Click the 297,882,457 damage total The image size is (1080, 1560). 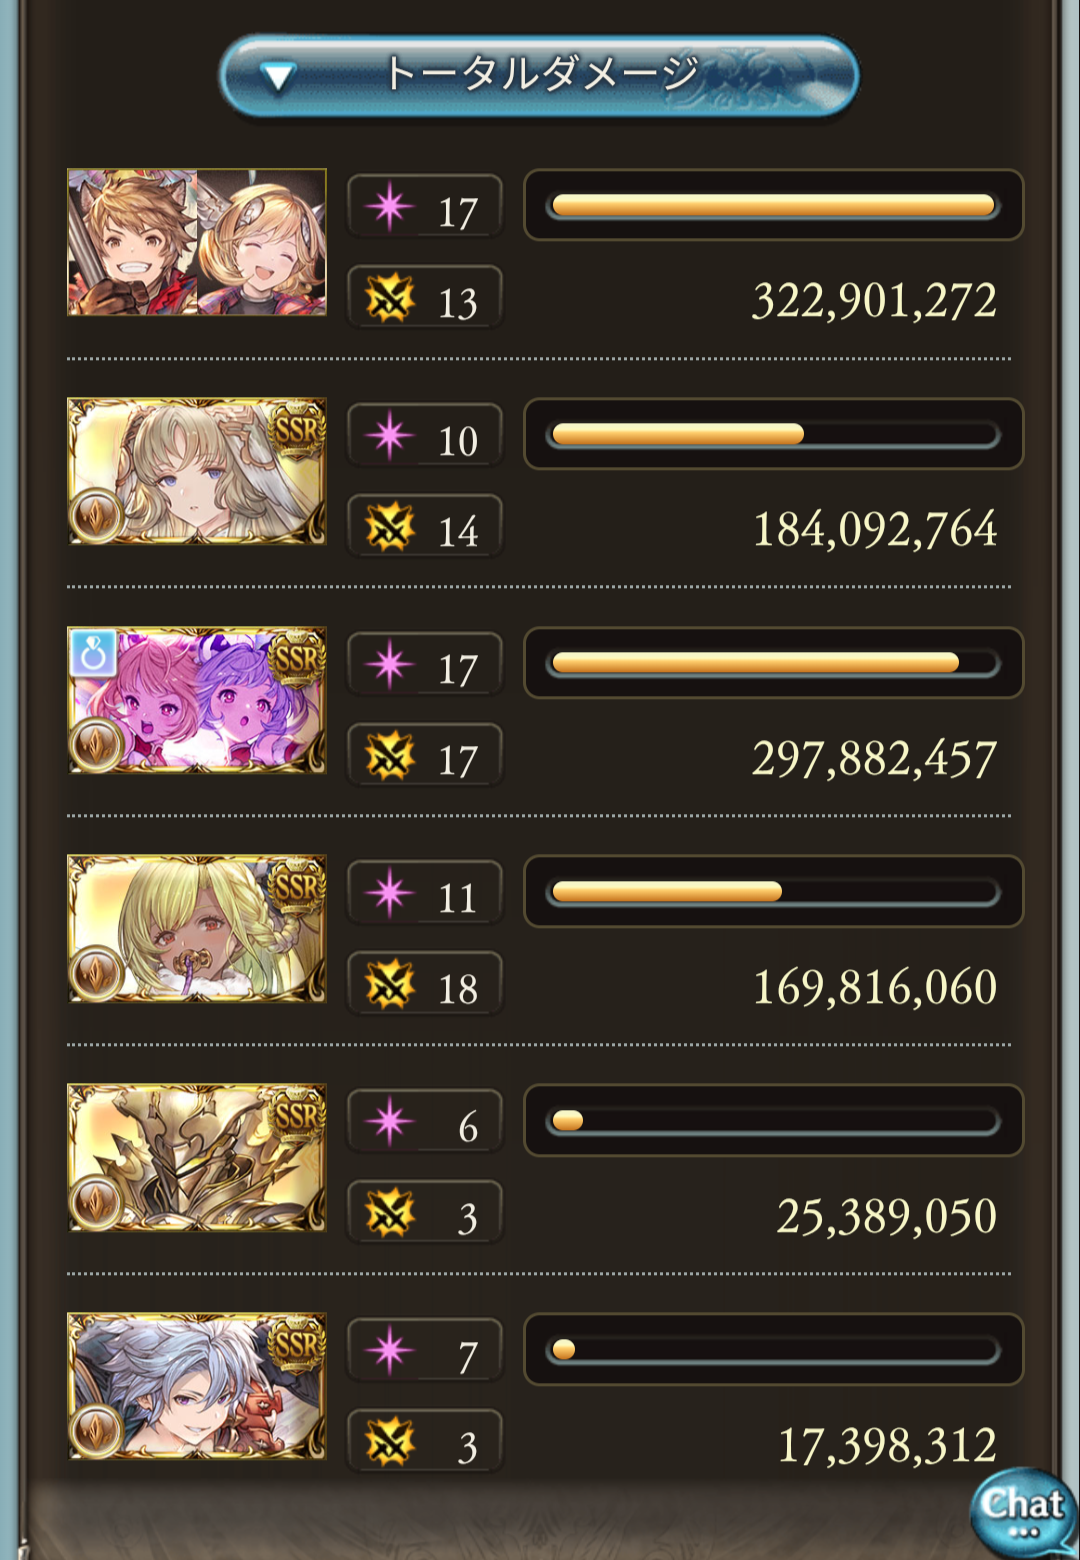coord(874,759)
